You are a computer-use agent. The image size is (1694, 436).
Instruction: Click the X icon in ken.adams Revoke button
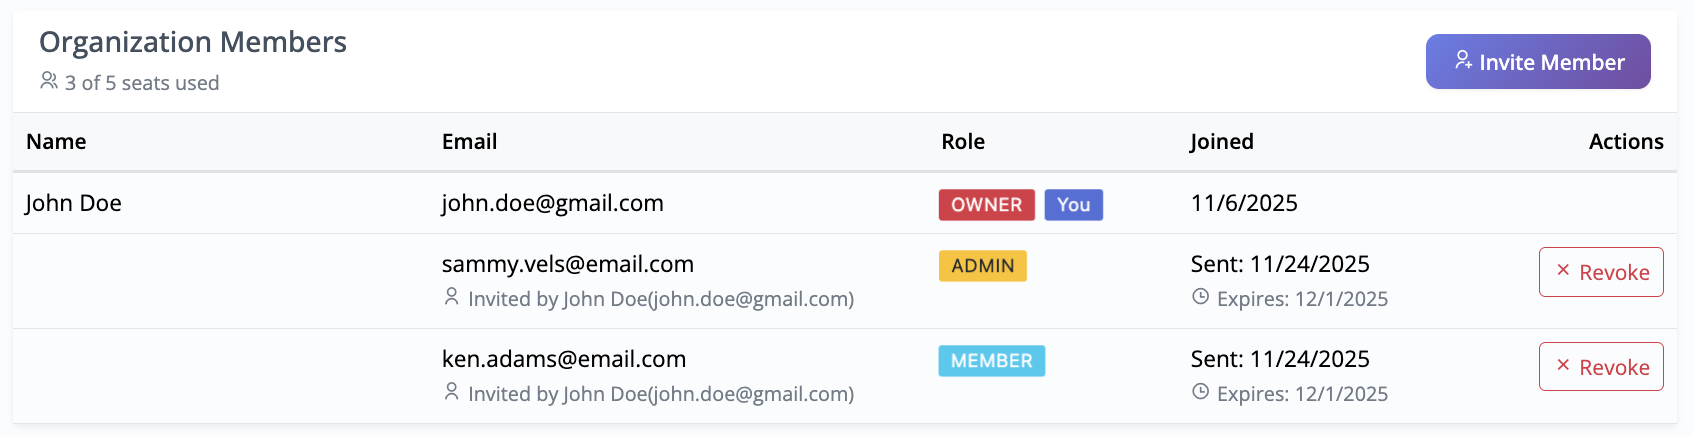pos(1563,366)
